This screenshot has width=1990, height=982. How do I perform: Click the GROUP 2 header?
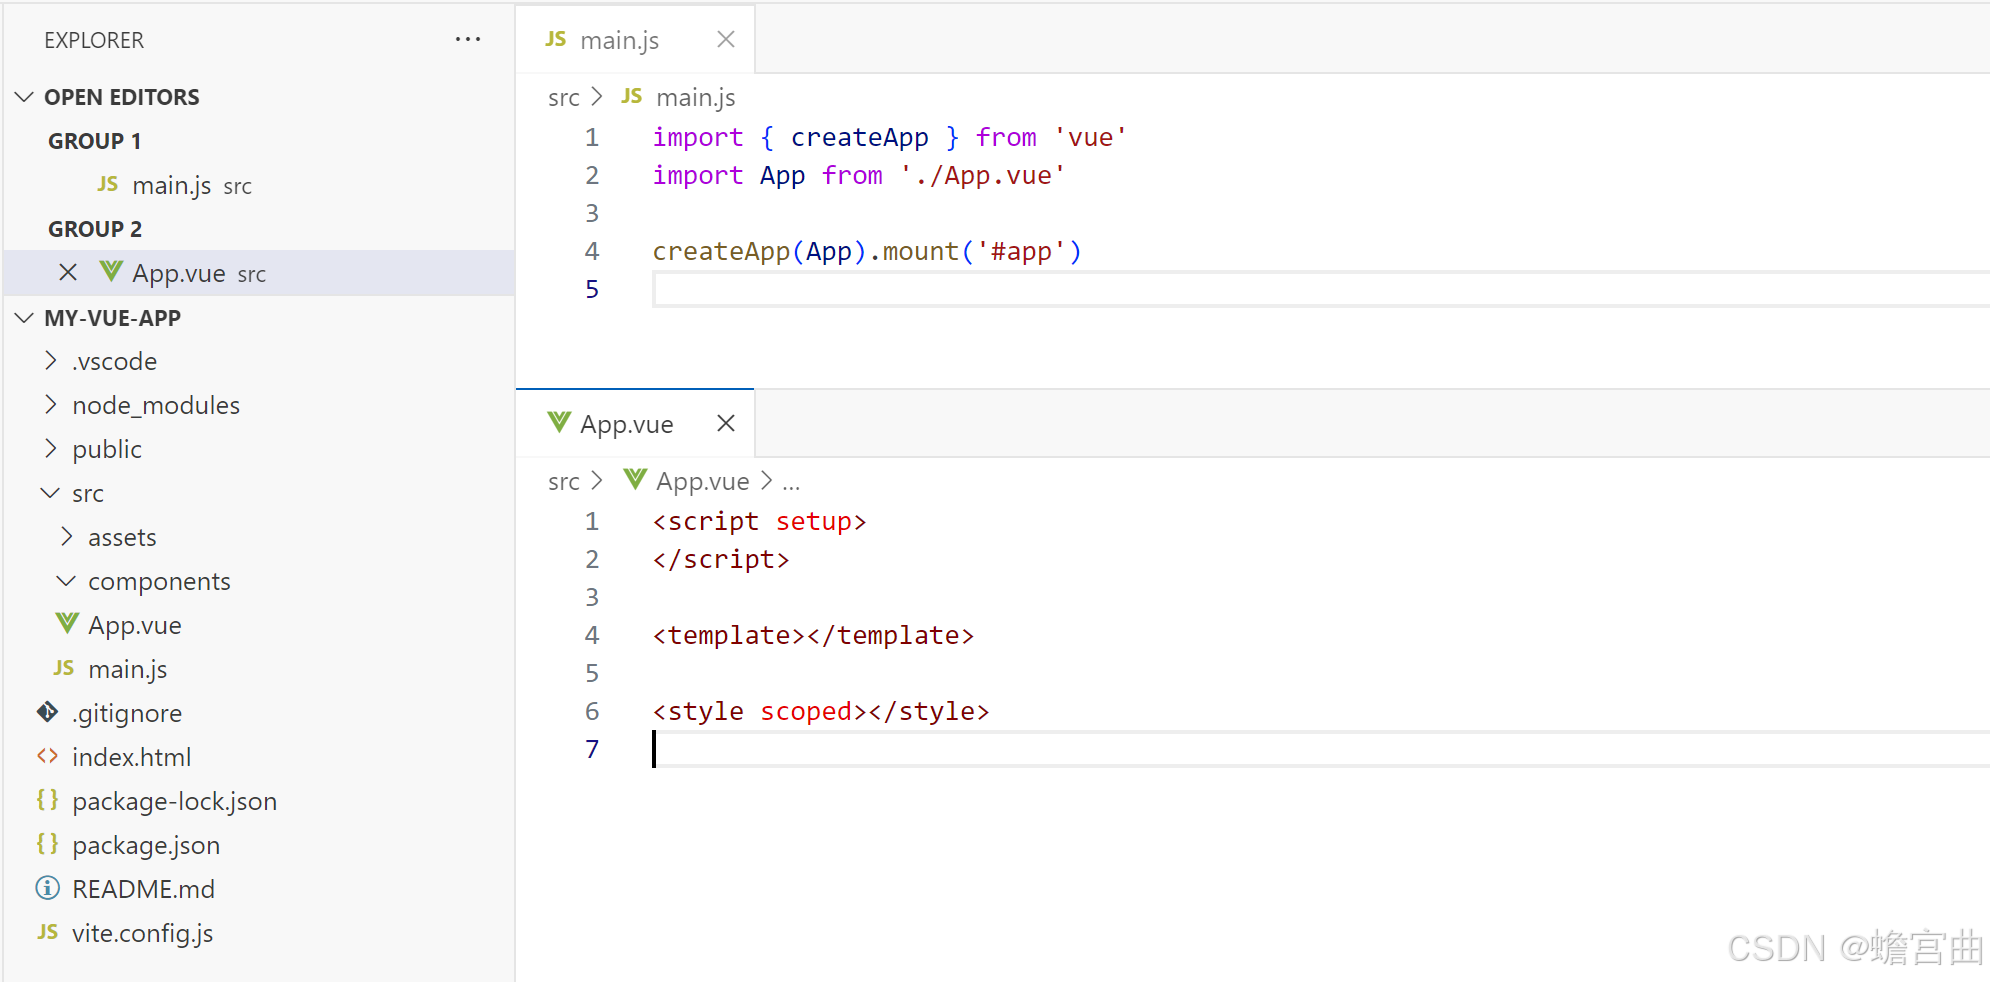95,229
